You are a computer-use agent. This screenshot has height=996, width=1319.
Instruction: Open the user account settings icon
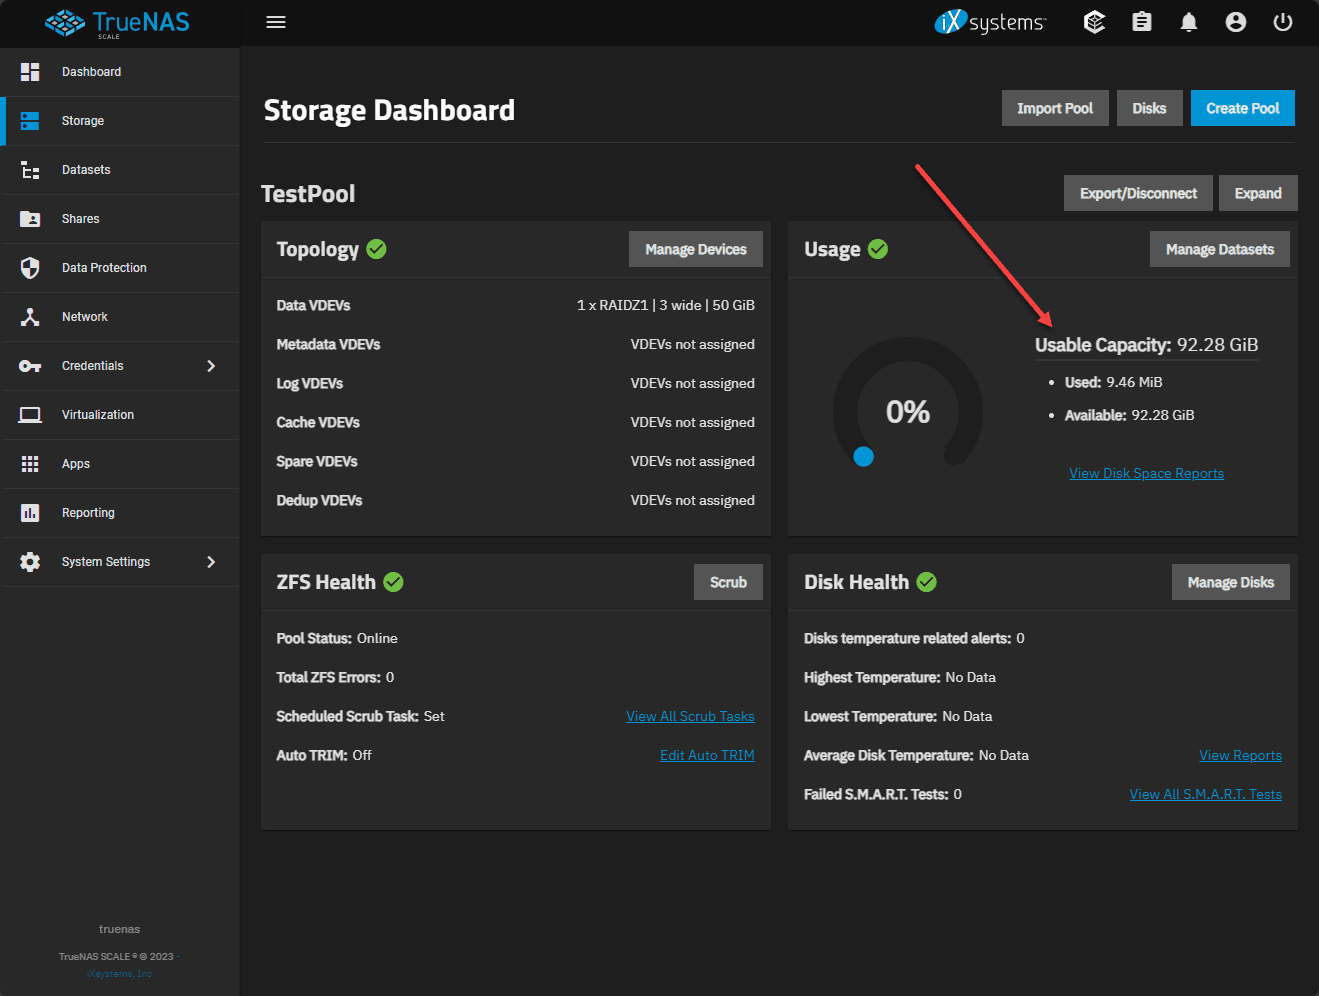pyautogui.click(x=1235, y=21)
